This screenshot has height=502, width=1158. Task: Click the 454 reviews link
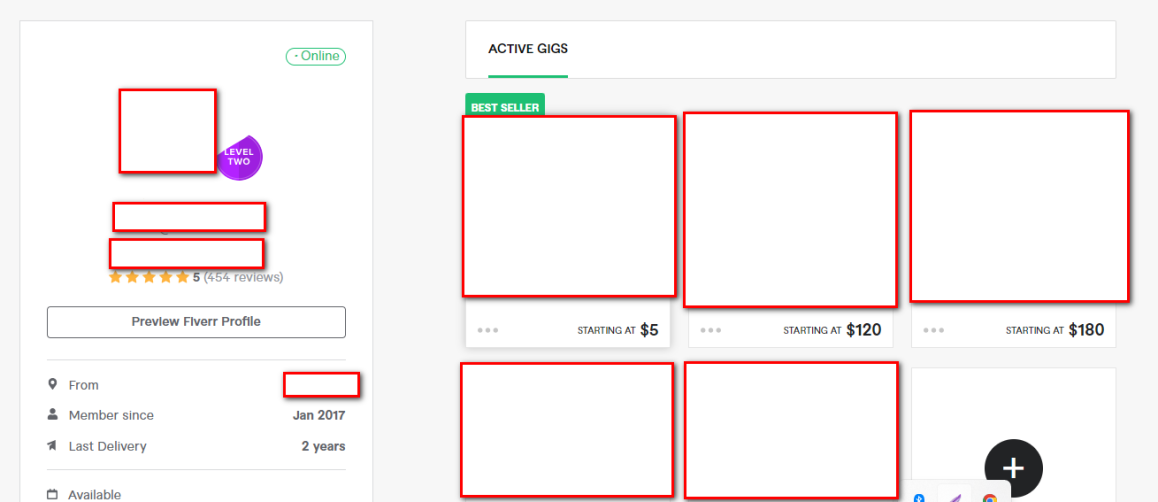243,278
